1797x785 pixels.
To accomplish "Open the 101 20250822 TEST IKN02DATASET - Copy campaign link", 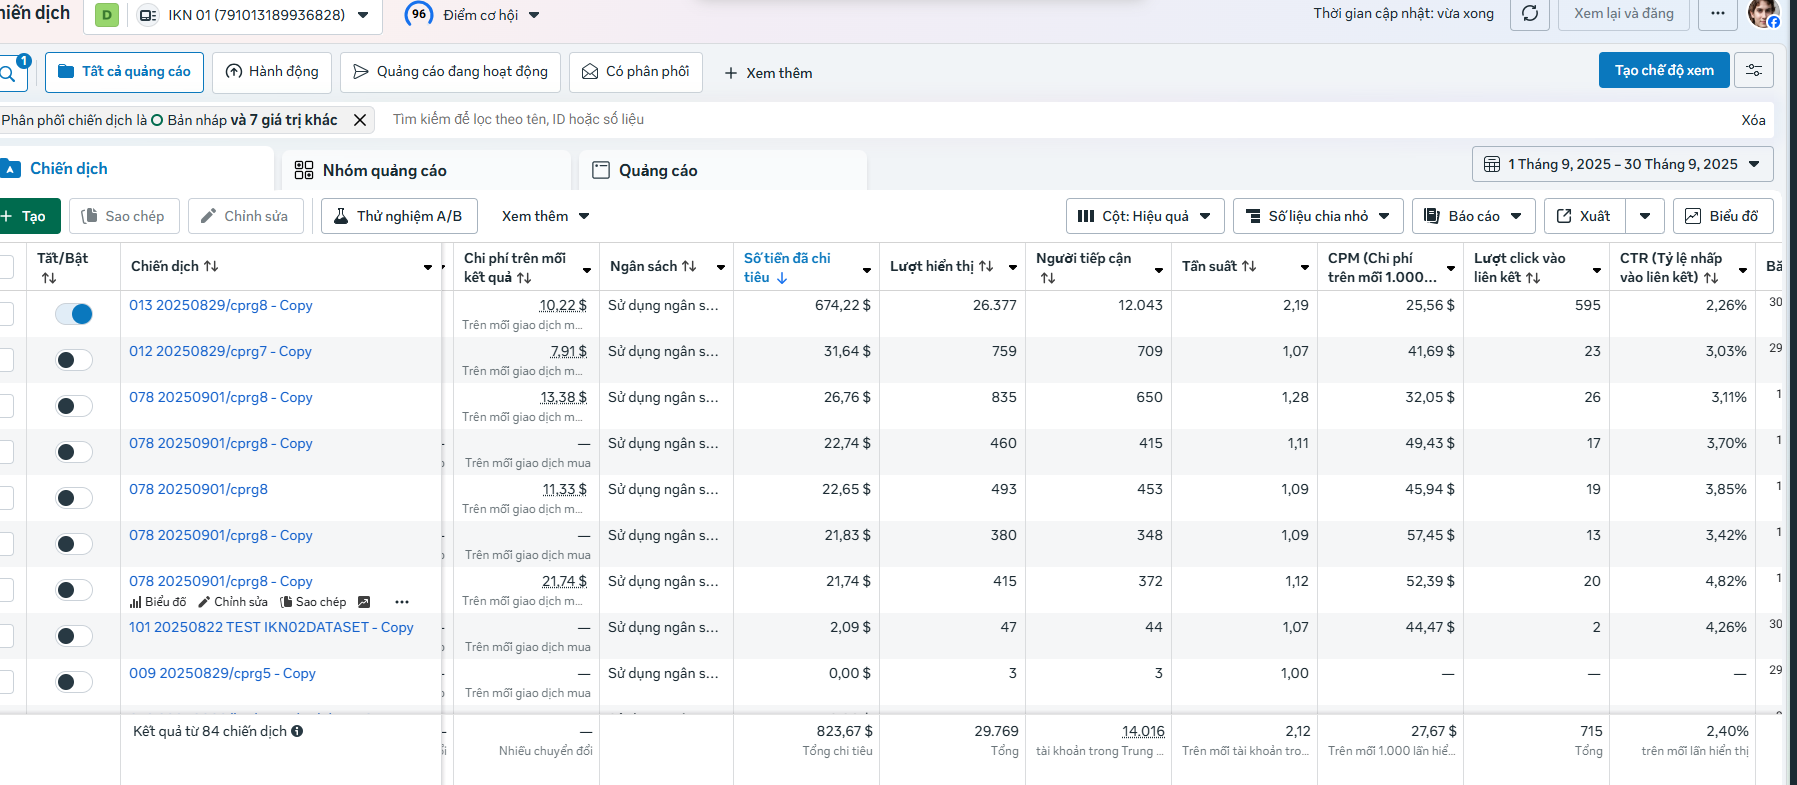I will click(x=271, y=627).
